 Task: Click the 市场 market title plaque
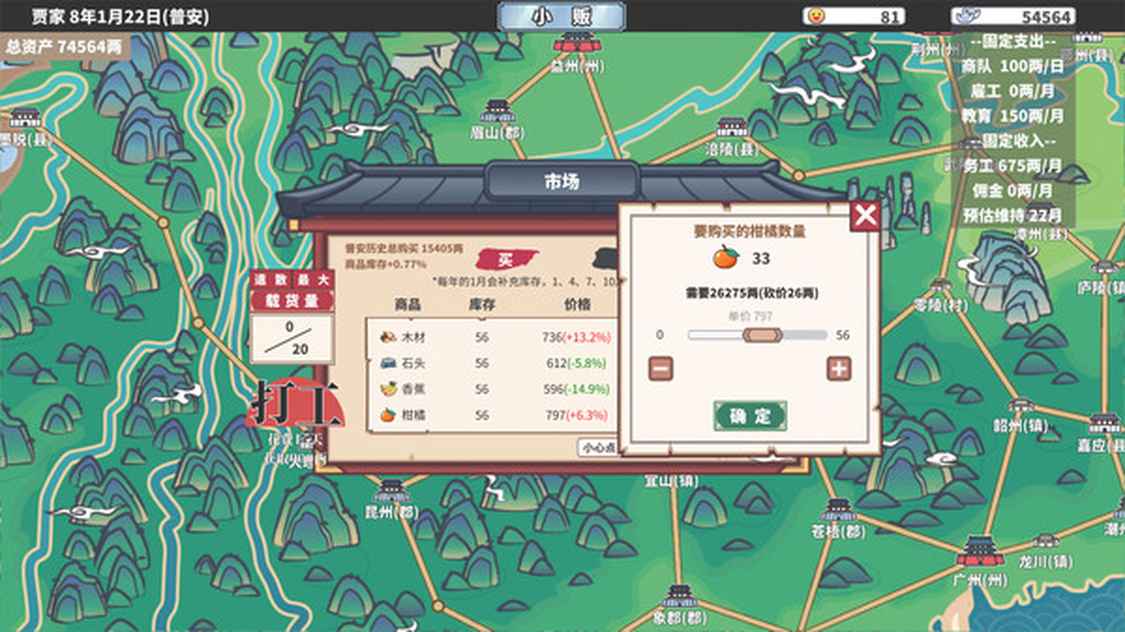pos(562,181)
